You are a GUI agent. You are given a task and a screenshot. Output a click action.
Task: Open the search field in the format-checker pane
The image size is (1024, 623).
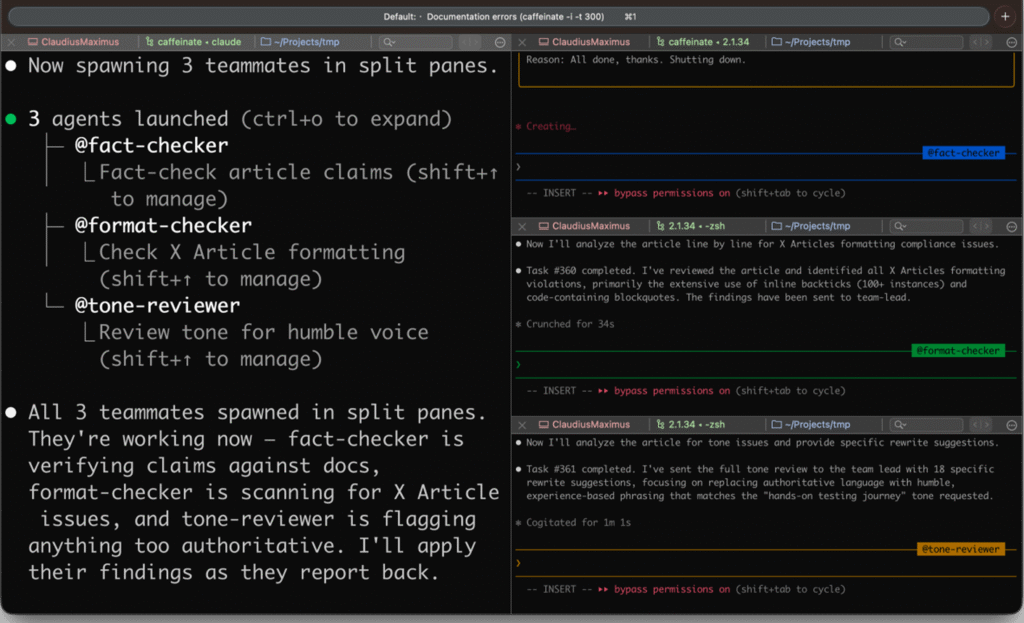927,226
